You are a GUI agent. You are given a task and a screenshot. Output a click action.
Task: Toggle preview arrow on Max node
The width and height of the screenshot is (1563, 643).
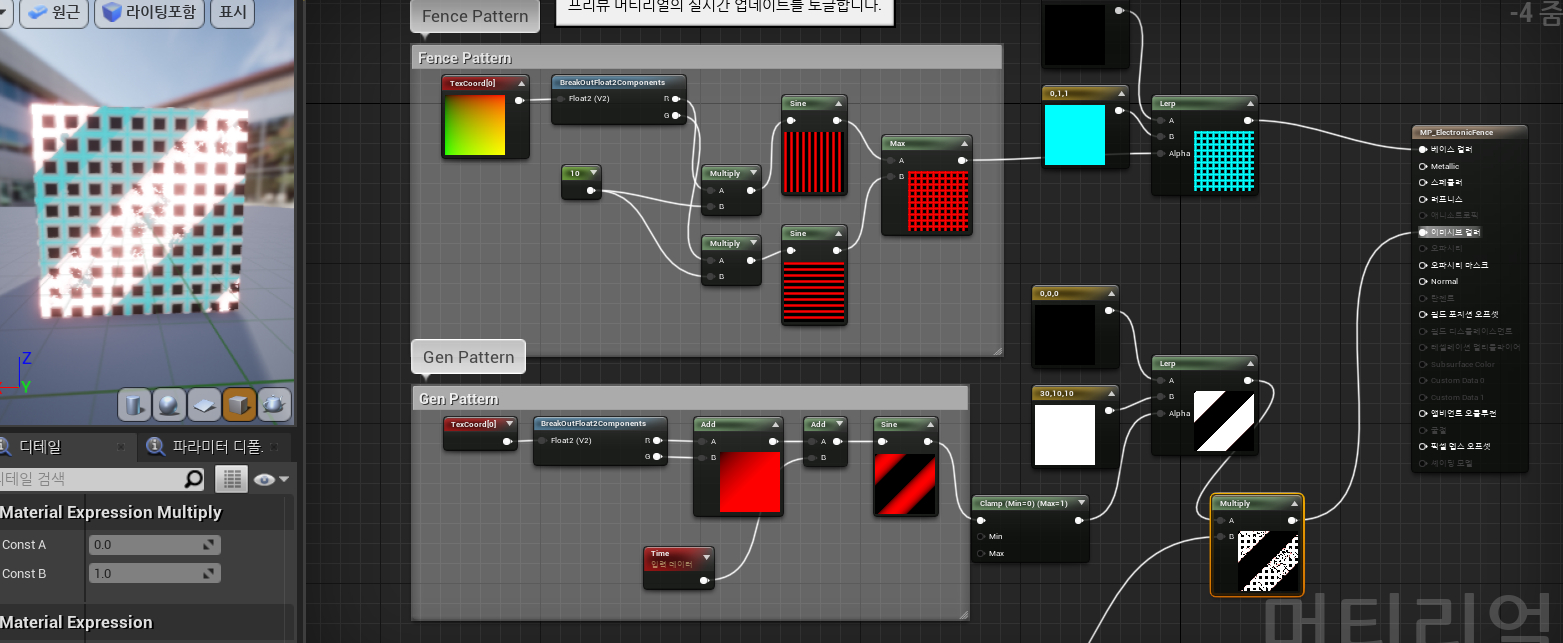click(963, 143)
